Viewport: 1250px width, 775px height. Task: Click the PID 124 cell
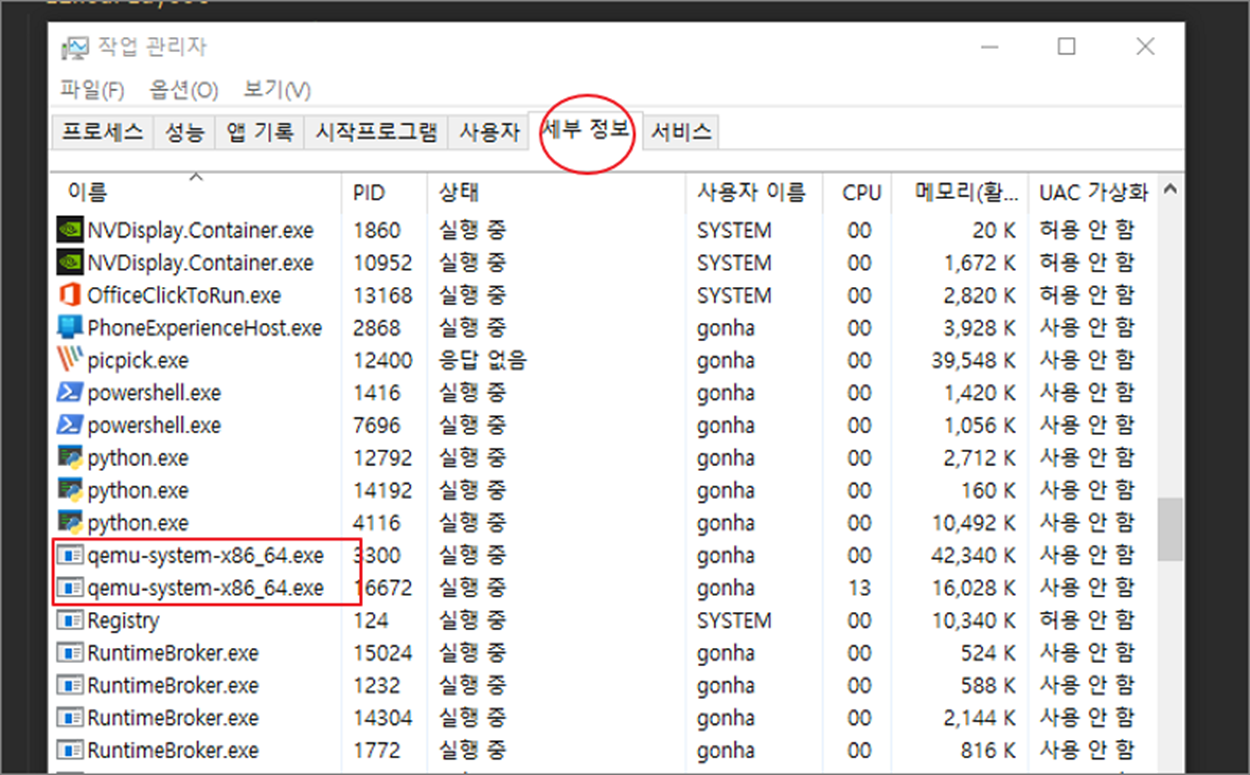pos(371,620)
